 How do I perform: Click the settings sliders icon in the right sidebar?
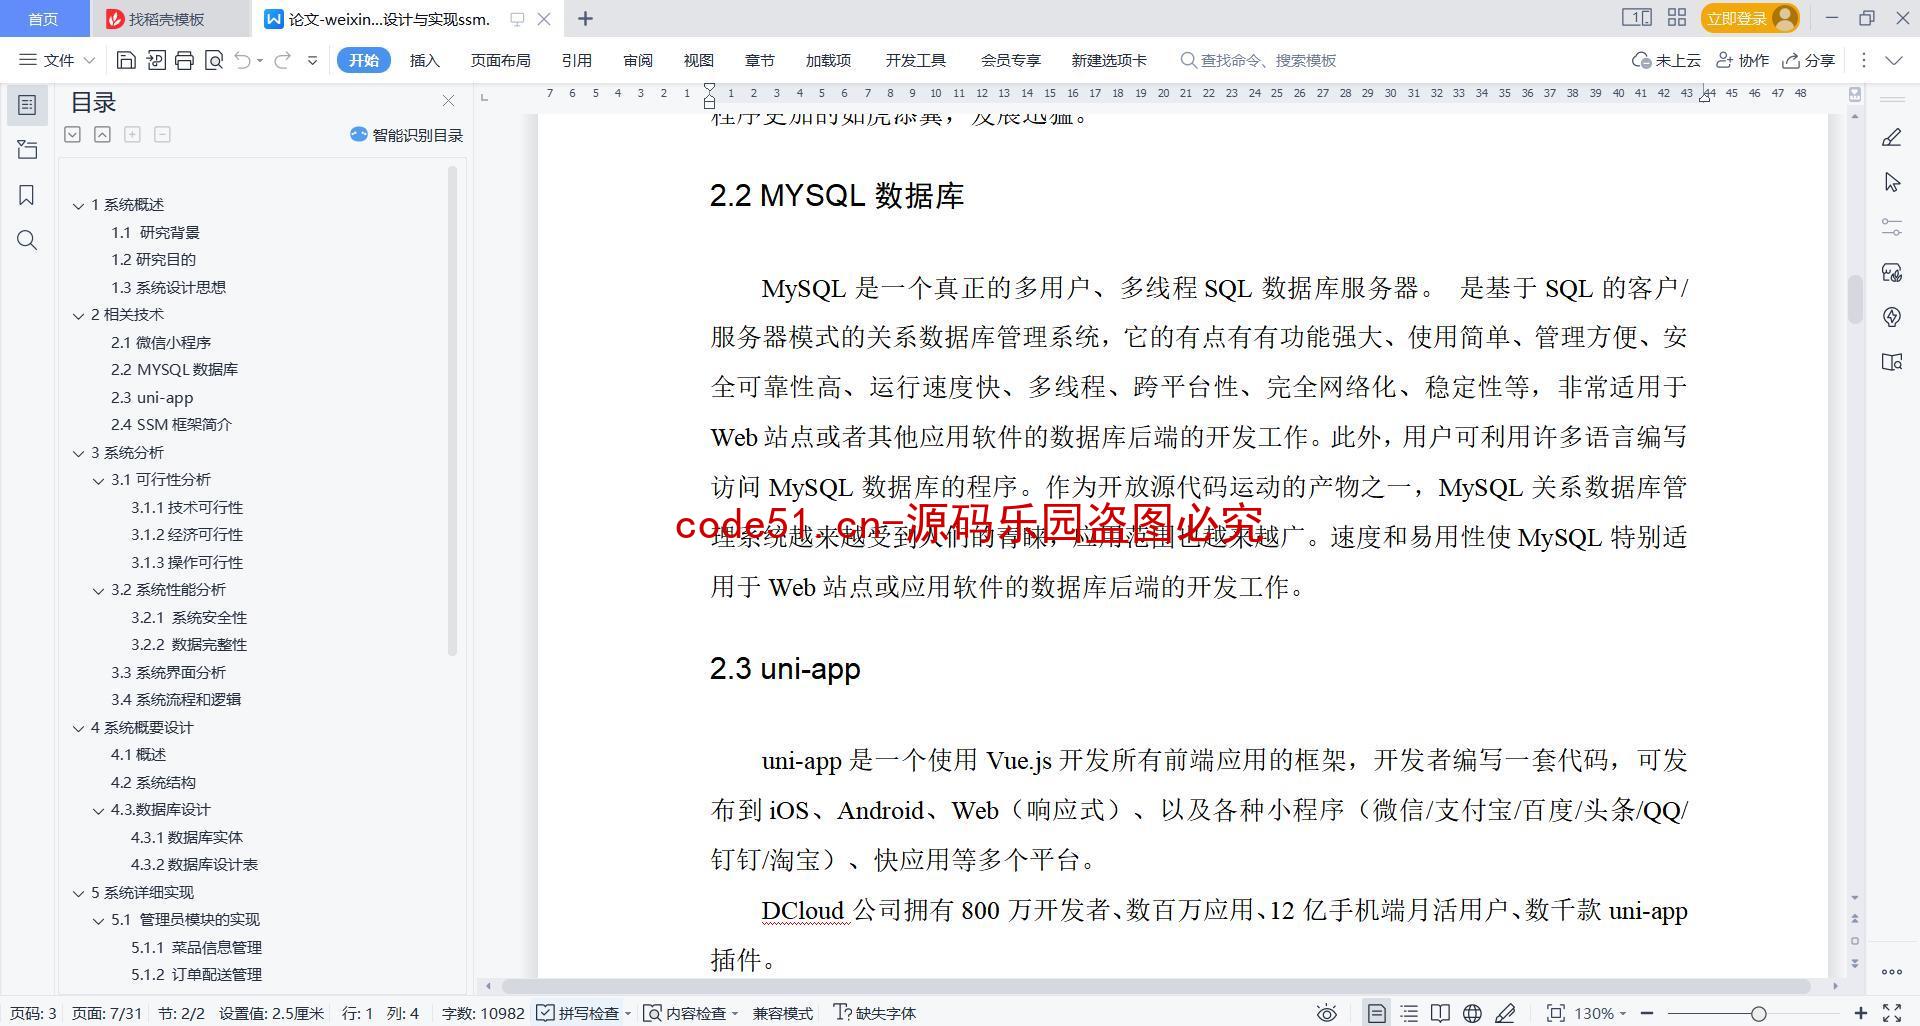coord(1891,227)
